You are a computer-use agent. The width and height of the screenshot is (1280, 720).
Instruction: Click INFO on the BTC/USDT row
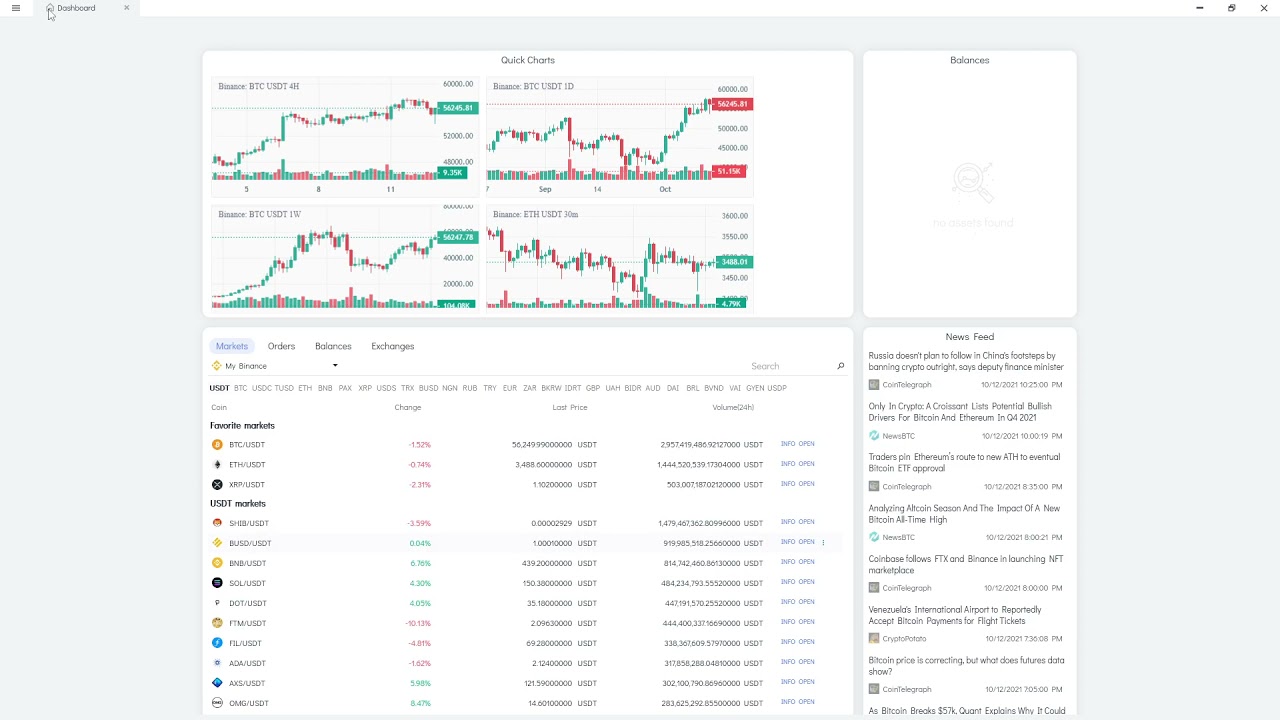tap(788, 444)
